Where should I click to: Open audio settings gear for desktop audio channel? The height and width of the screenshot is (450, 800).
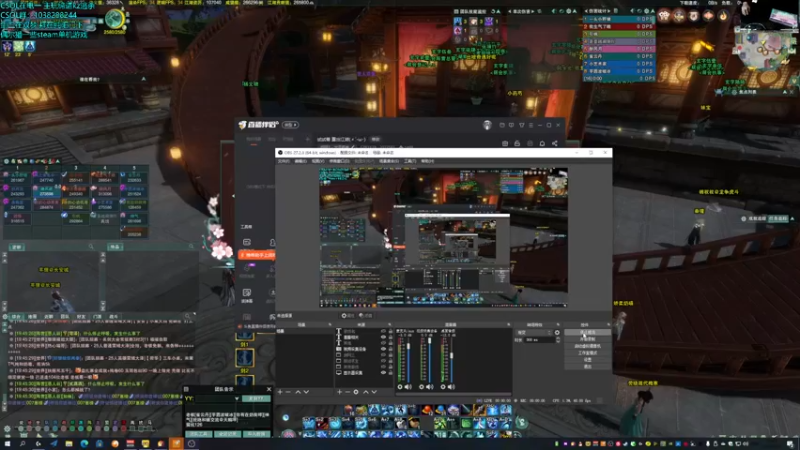(443, 387)
